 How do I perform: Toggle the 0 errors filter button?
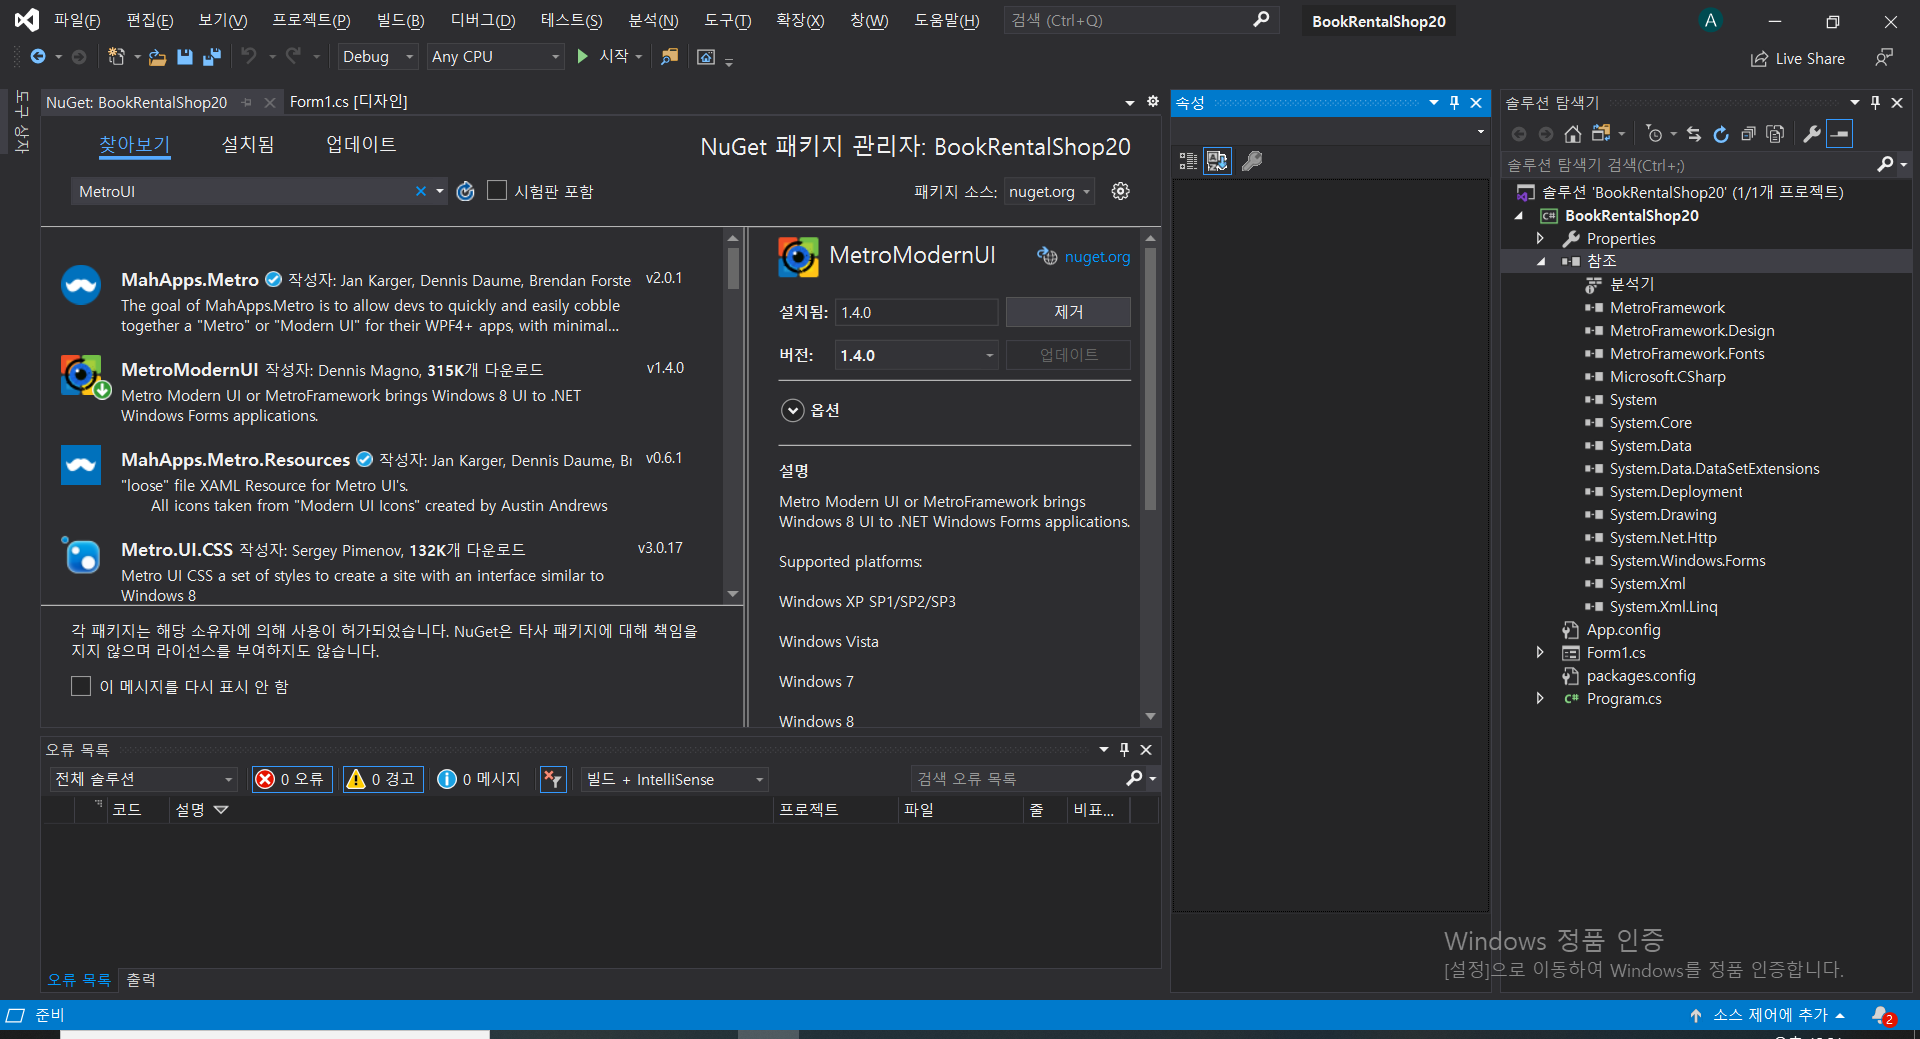(x=292, y=779)
